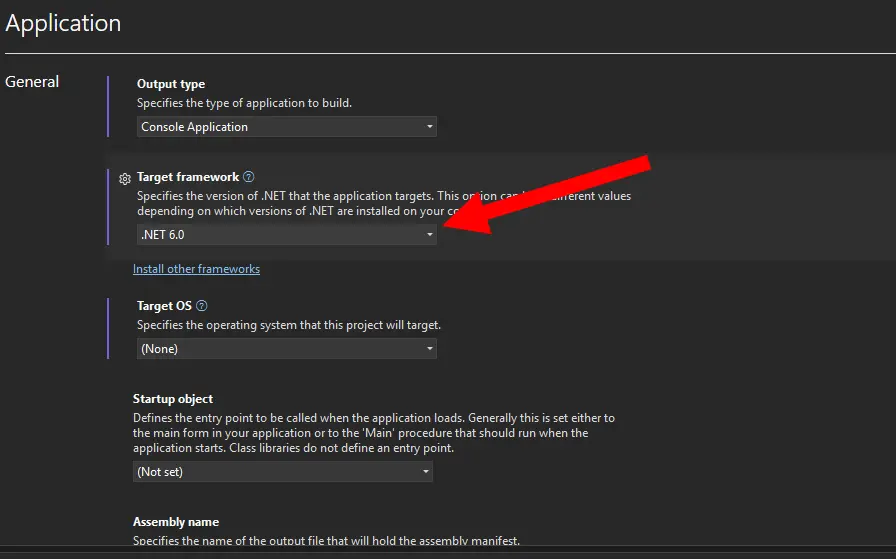Click the Assembly name label
Image resolution: width=896 pixels, height=559 pixels.
coord(175,522)
